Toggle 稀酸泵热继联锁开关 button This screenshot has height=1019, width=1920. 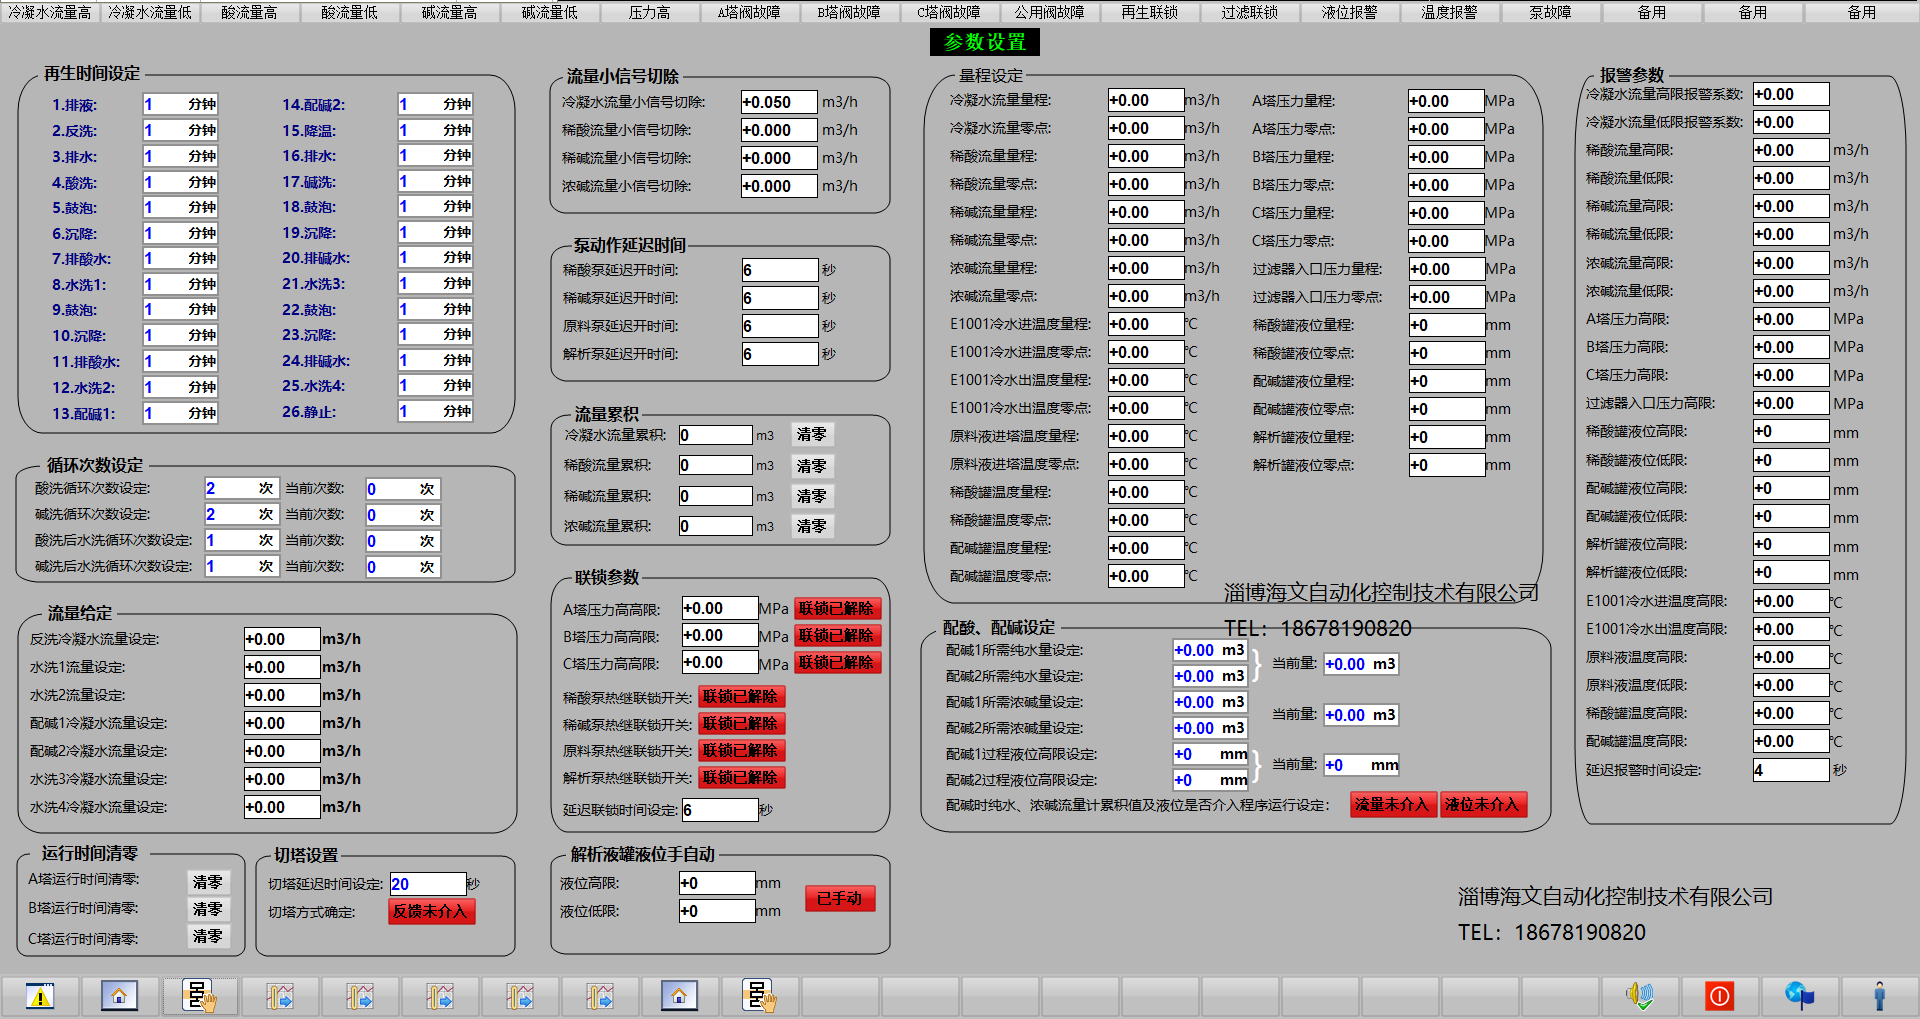click(x=741, y=697)
